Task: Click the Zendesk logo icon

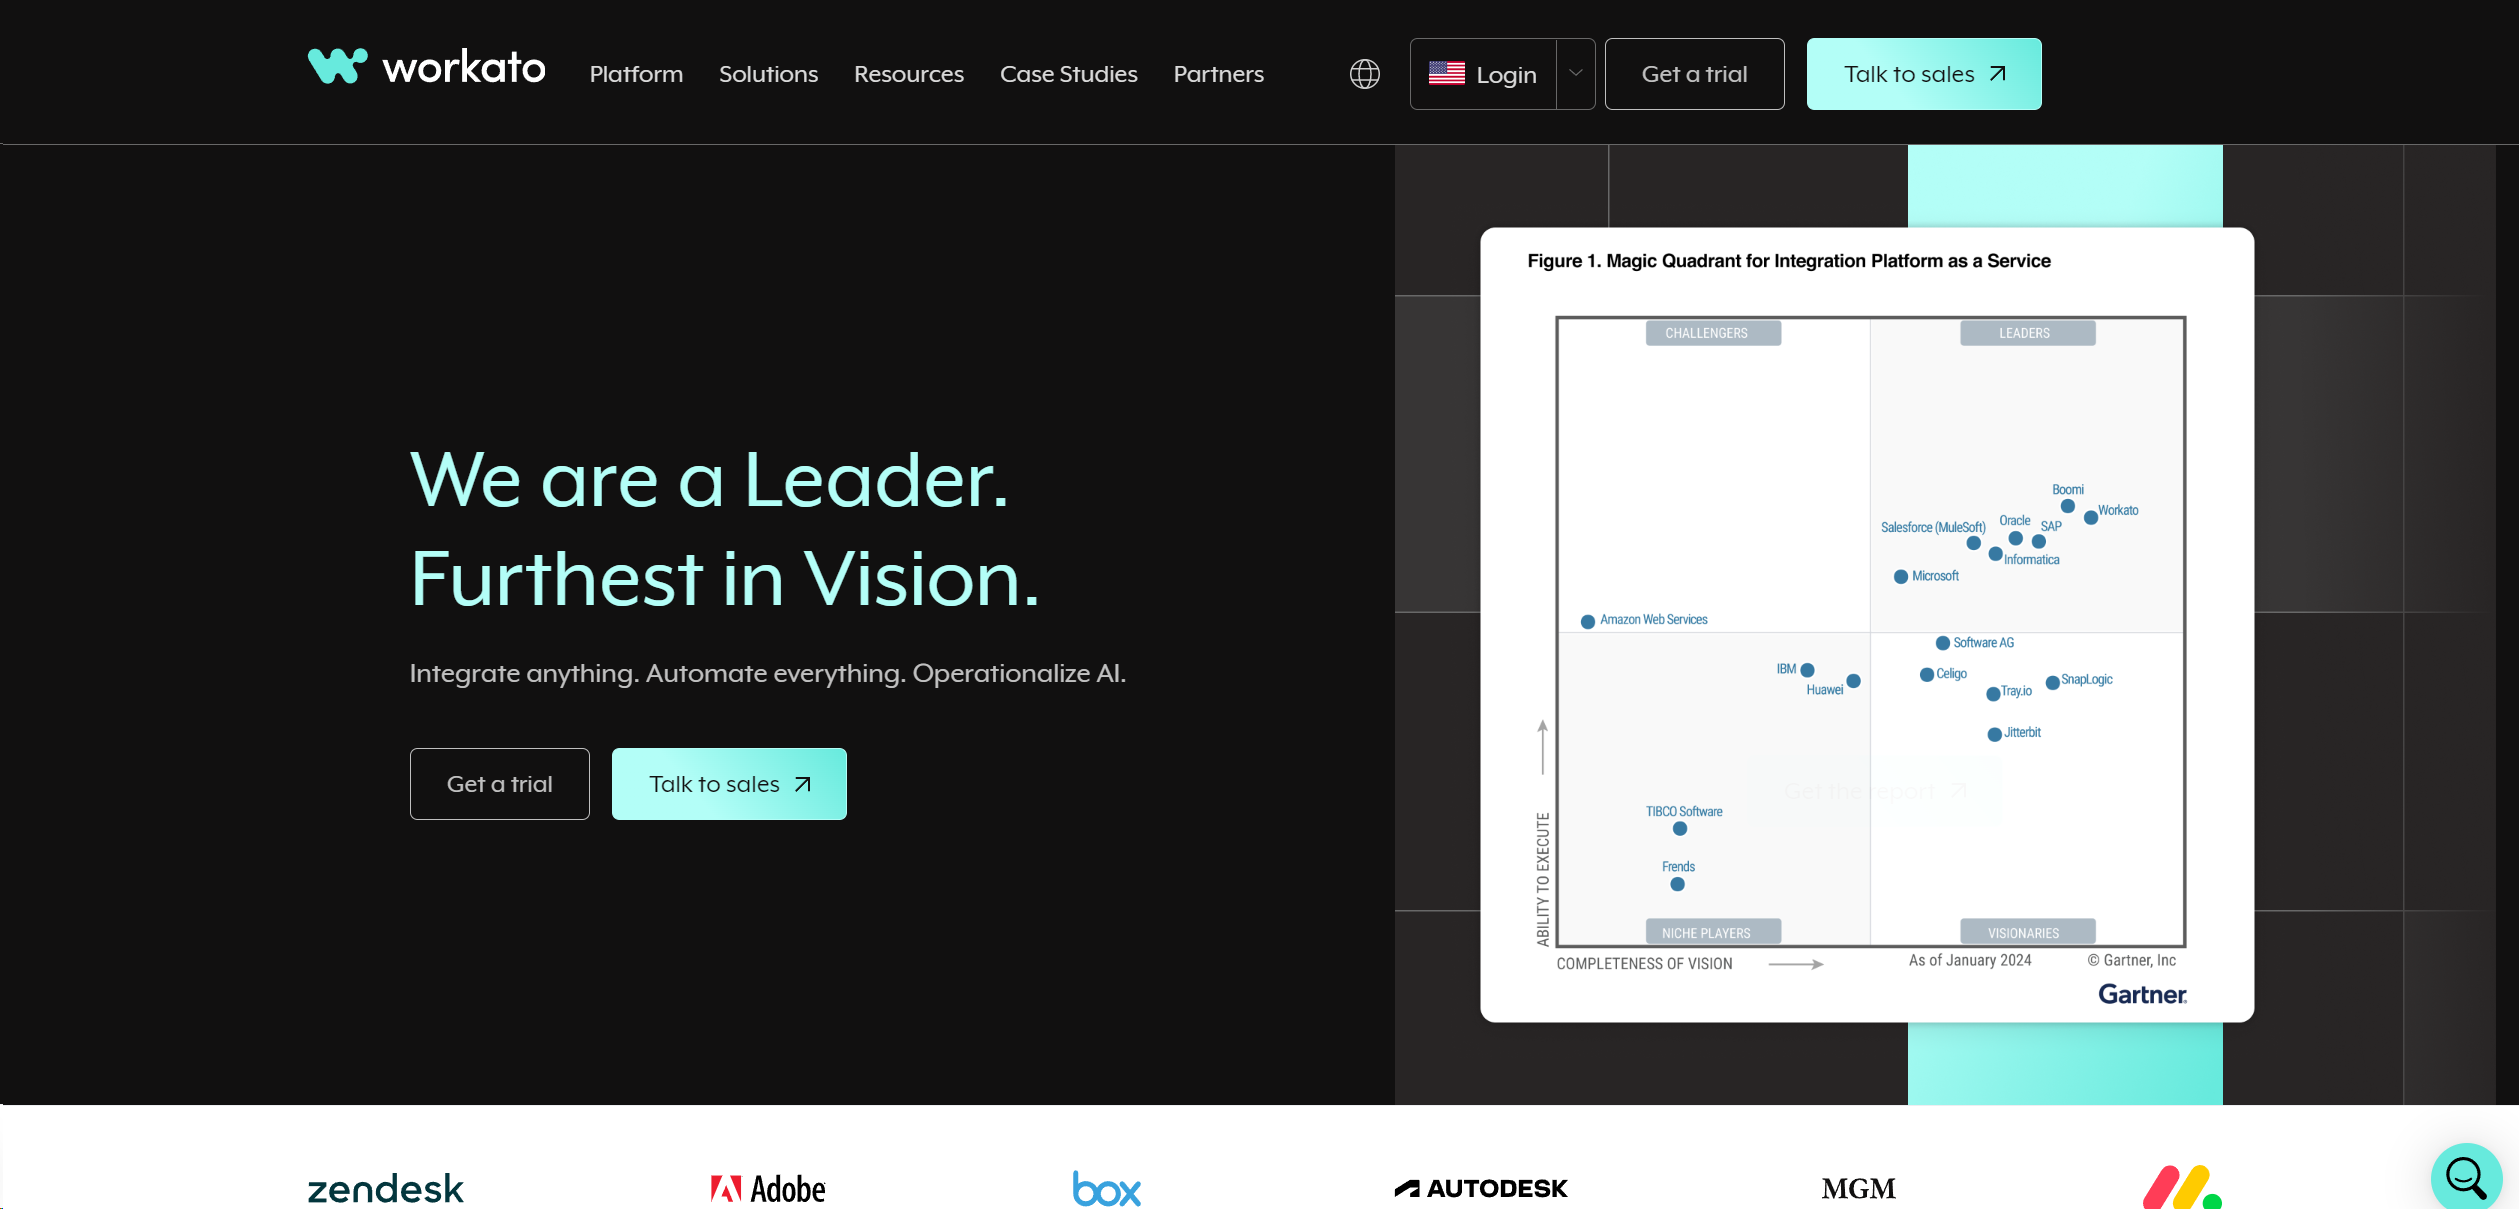Action: tap(386, 1188)
